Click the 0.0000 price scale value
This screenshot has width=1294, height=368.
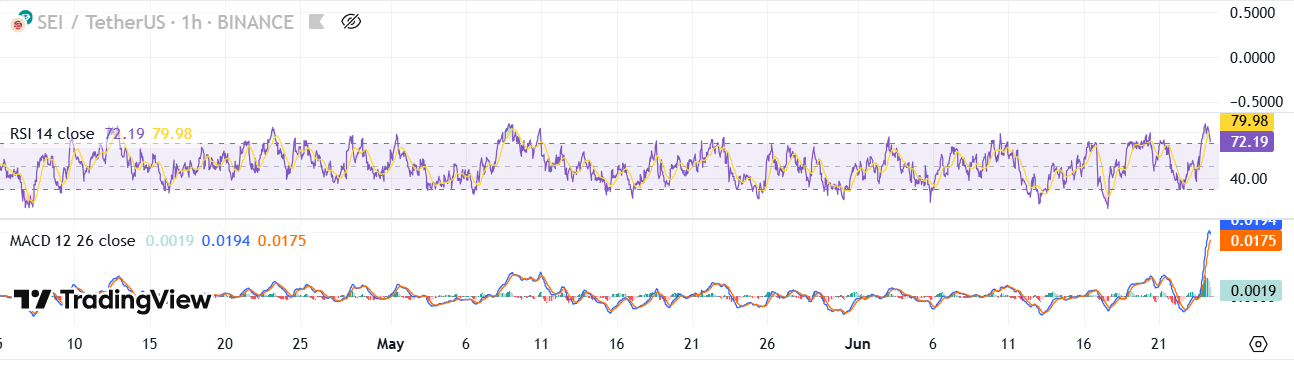pyautogui.click(x=1252, y=58)
